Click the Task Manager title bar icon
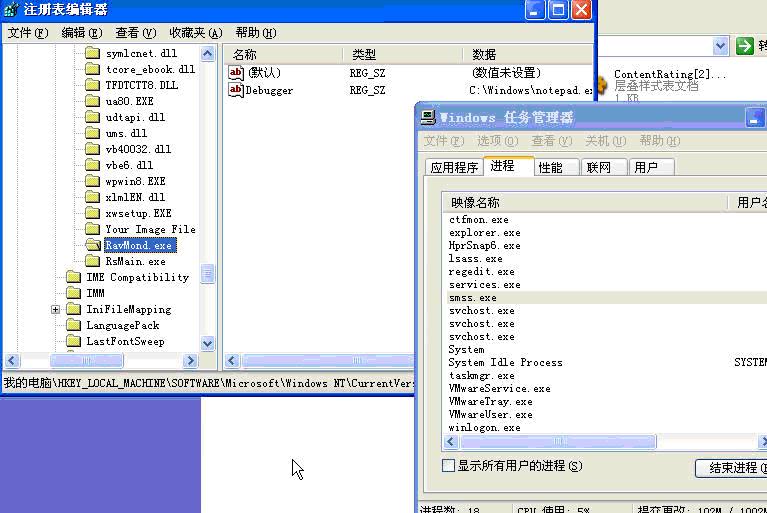The image size is (767, 513). tap(428, 117)
